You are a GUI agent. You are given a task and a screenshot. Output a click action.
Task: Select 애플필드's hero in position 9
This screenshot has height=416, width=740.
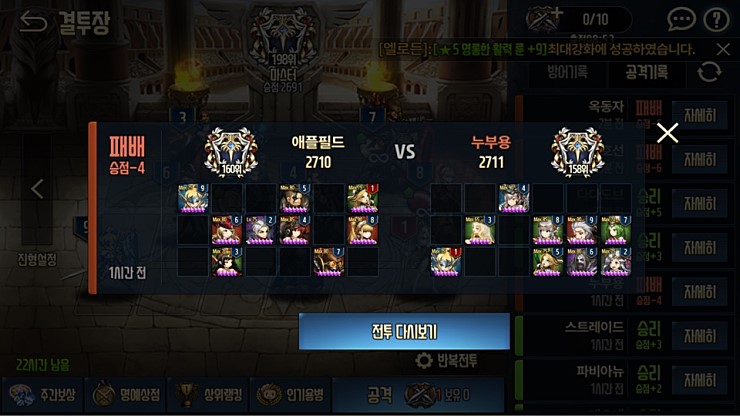(x=193, y=198)
